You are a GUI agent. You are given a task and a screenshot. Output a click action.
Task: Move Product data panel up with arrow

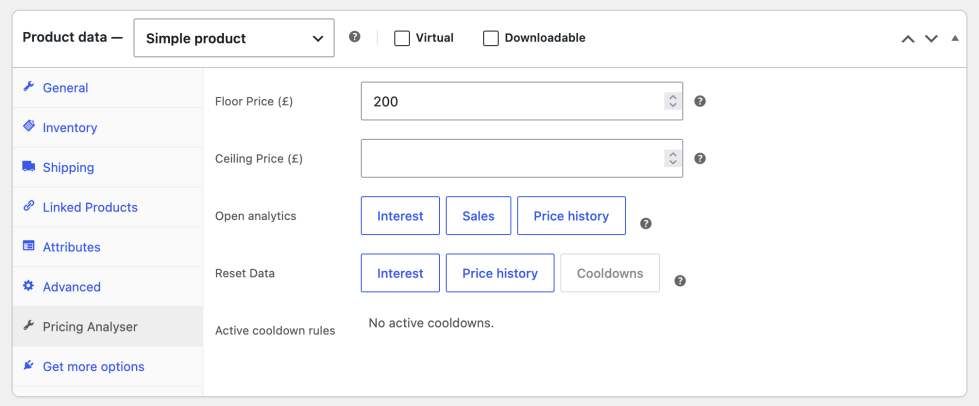pyautogui.click(x=908, y=39)
